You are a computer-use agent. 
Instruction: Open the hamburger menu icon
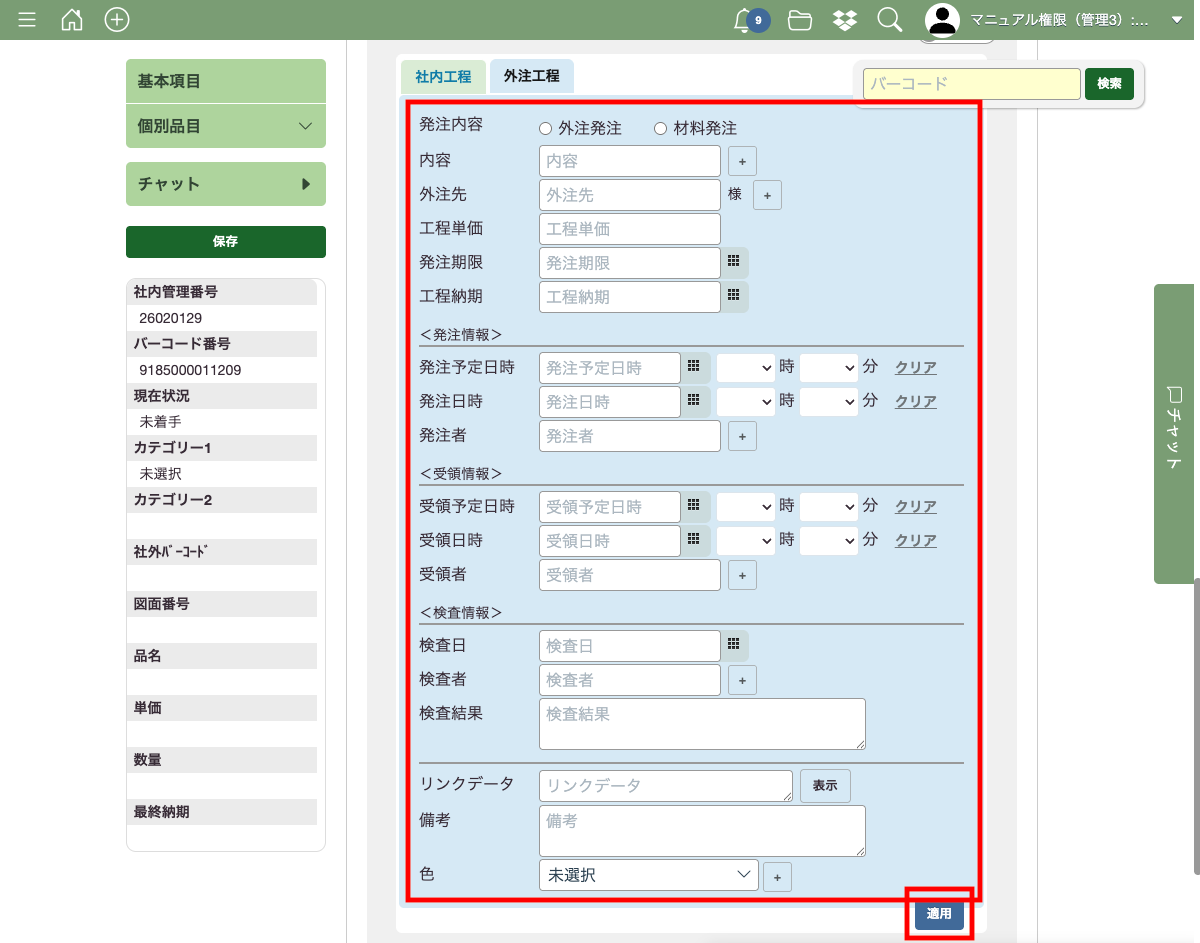coord(27,20)
